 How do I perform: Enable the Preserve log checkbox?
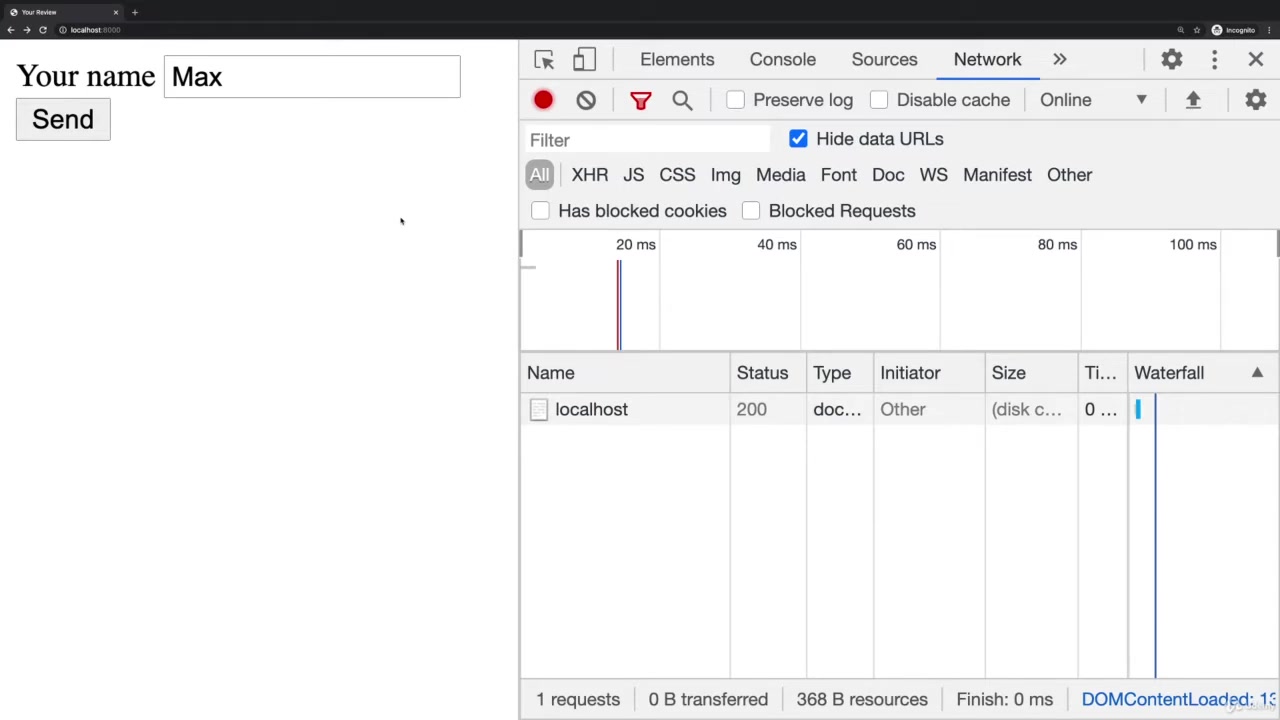(x=736, y=100)
